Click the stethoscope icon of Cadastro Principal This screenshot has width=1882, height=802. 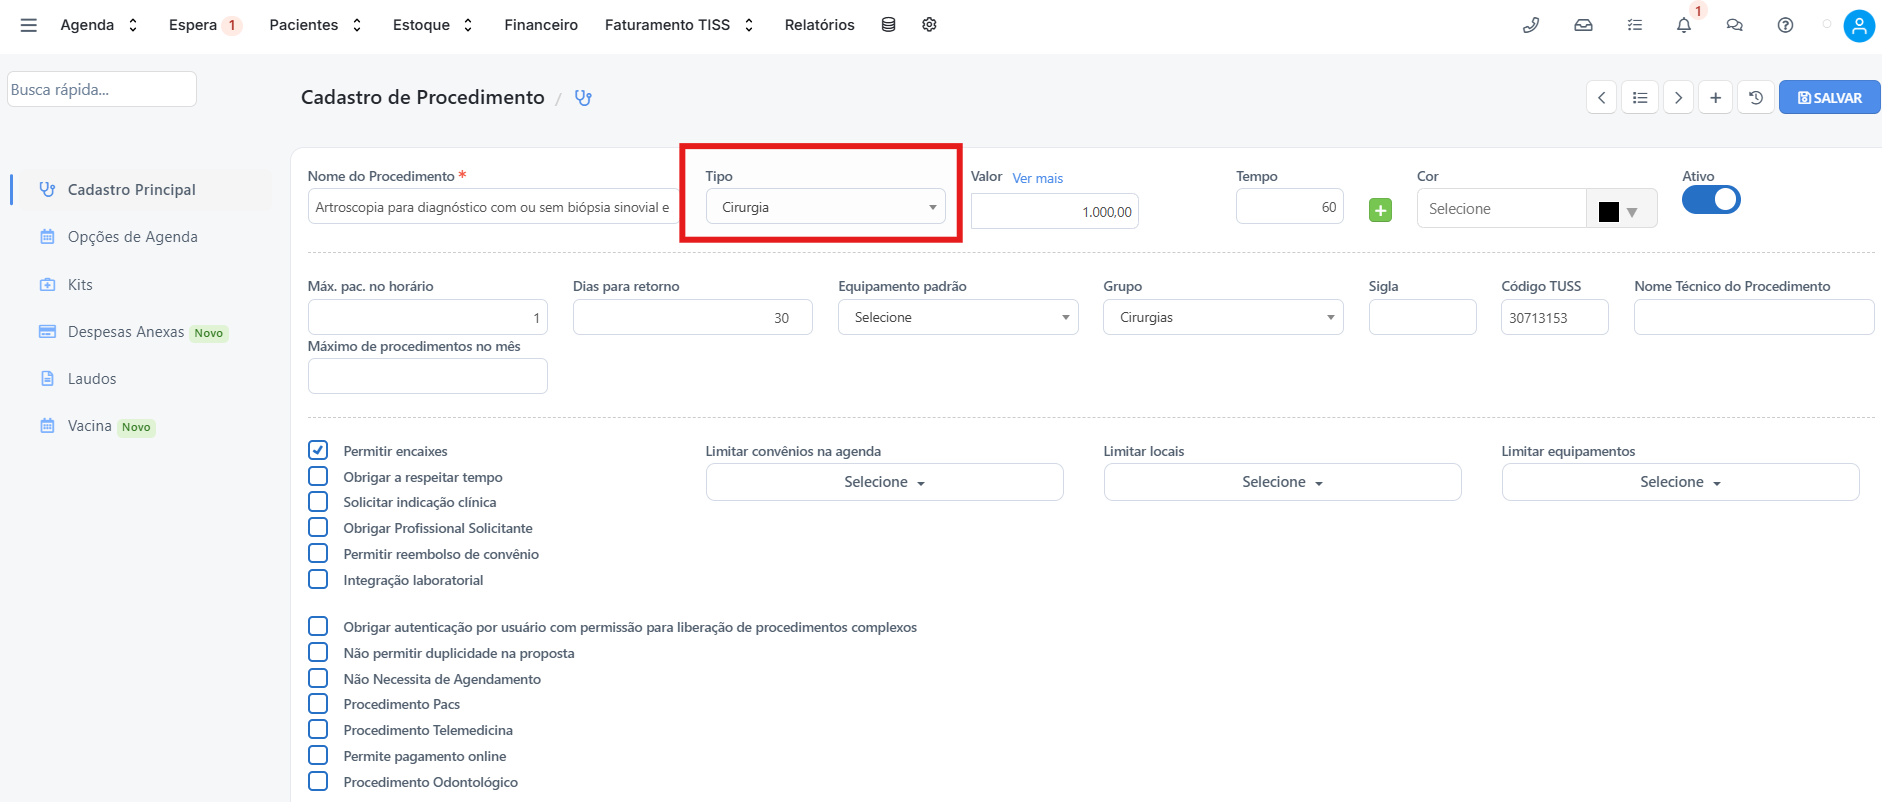[47, 189]
